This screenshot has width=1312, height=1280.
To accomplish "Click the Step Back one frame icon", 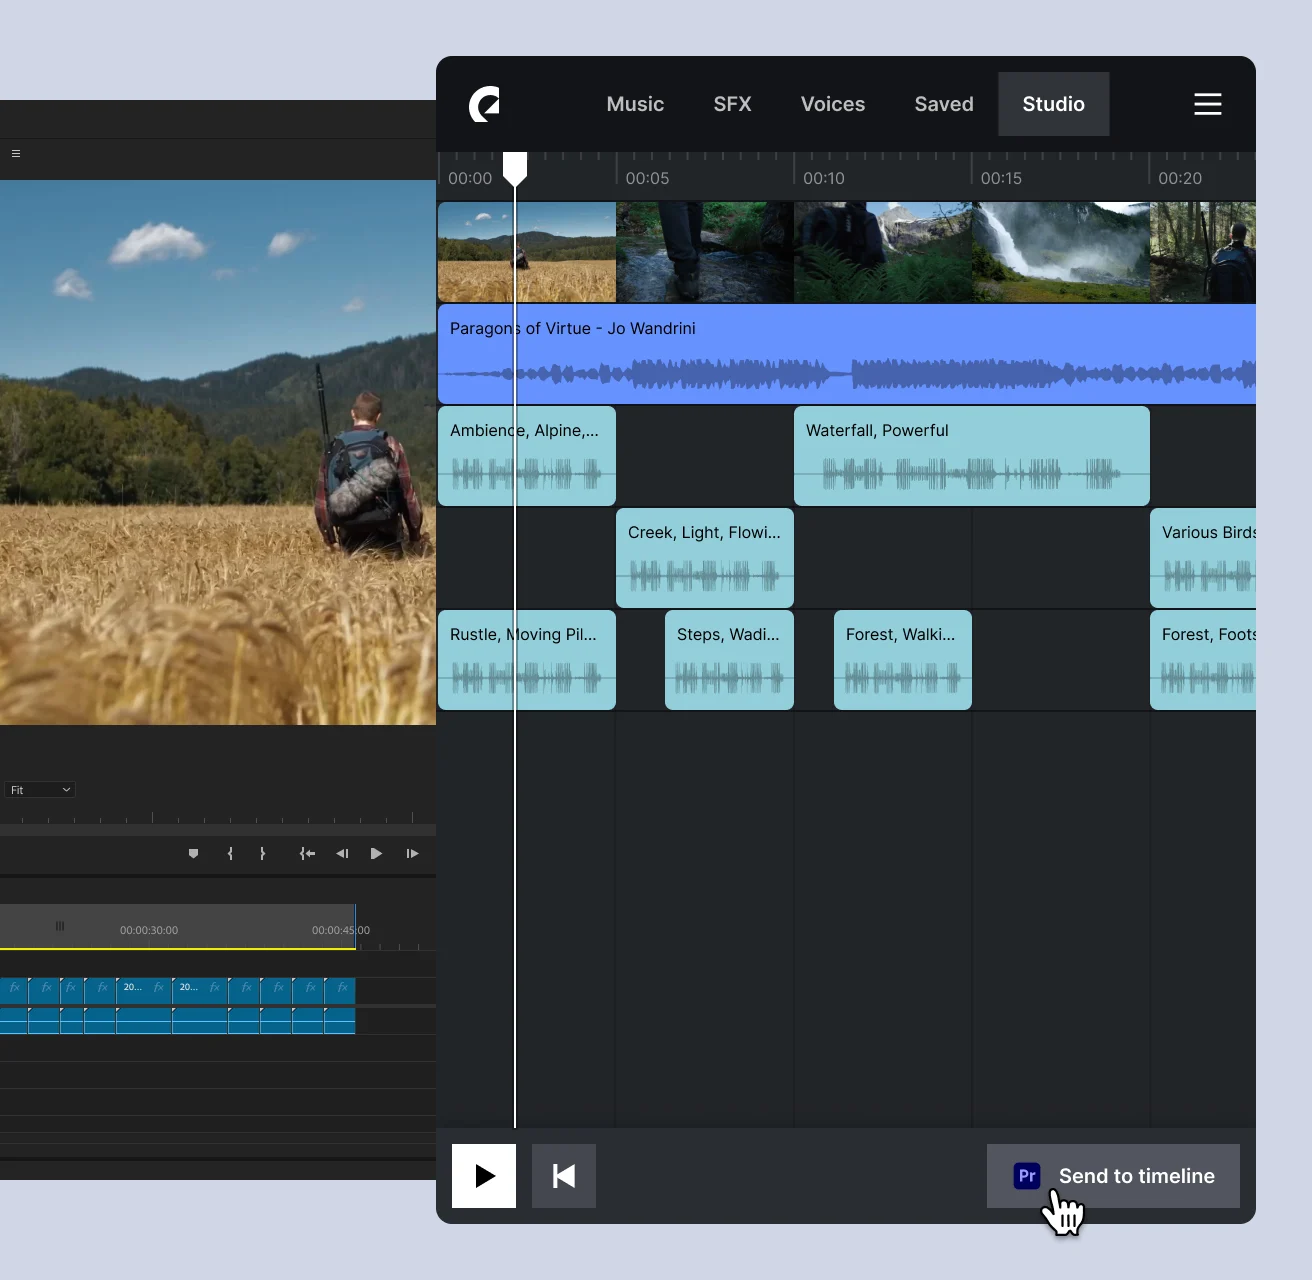I will pos(342,853).
